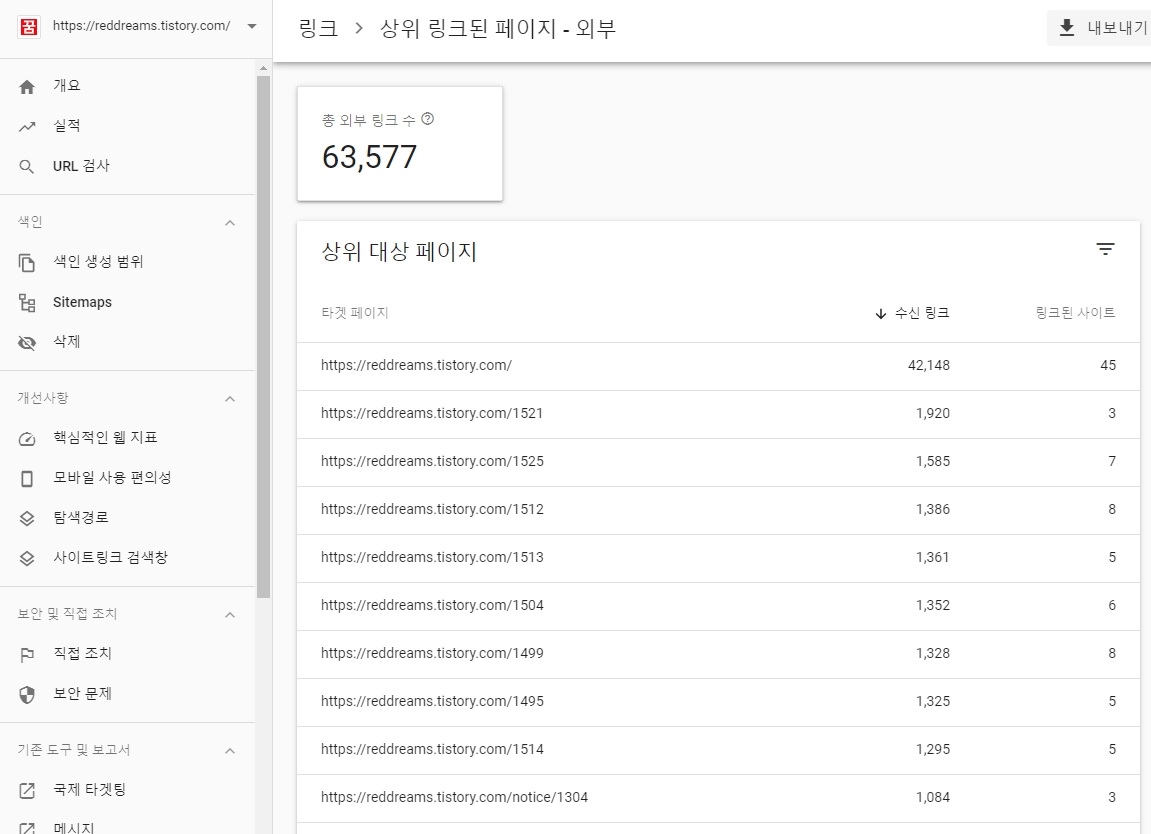Open row reddreams.tistory.com/1525
The height and width of the screenshot is (834, 1151).
[x=719, y=462]
